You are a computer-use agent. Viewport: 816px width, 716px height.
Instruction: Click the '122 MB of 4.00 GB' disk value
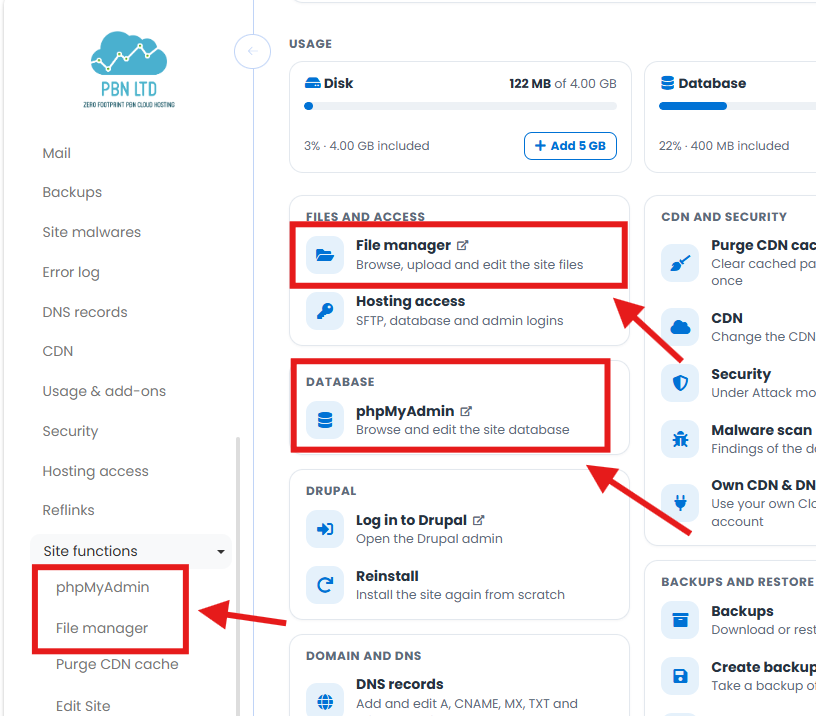click(x=563, y=84)
